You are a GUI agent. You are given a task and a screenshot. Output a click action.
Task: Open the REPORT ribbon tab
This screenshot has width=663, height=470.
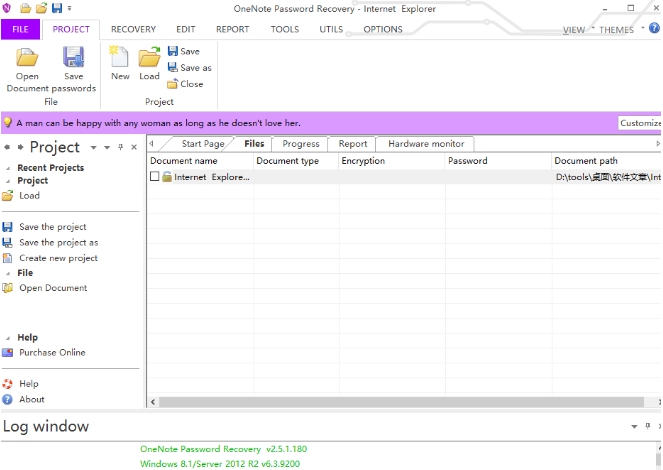tap(232, 29)
